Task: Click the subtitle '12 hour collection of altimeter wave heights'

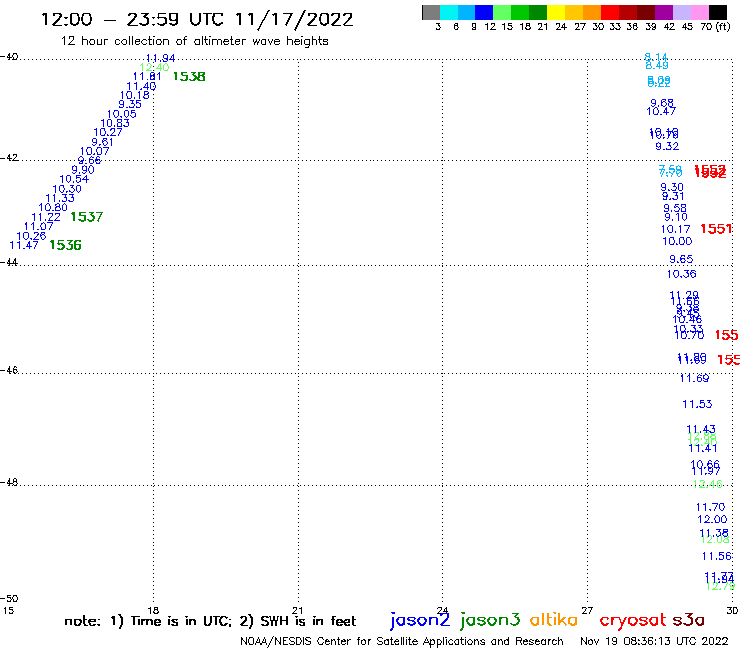Action: (194, 41)
